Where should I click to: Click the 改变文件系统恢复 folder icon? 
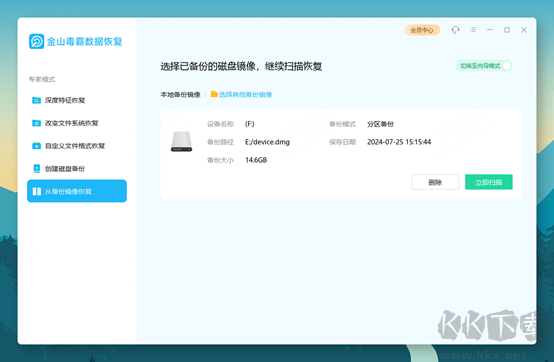[x=36, y=123]
